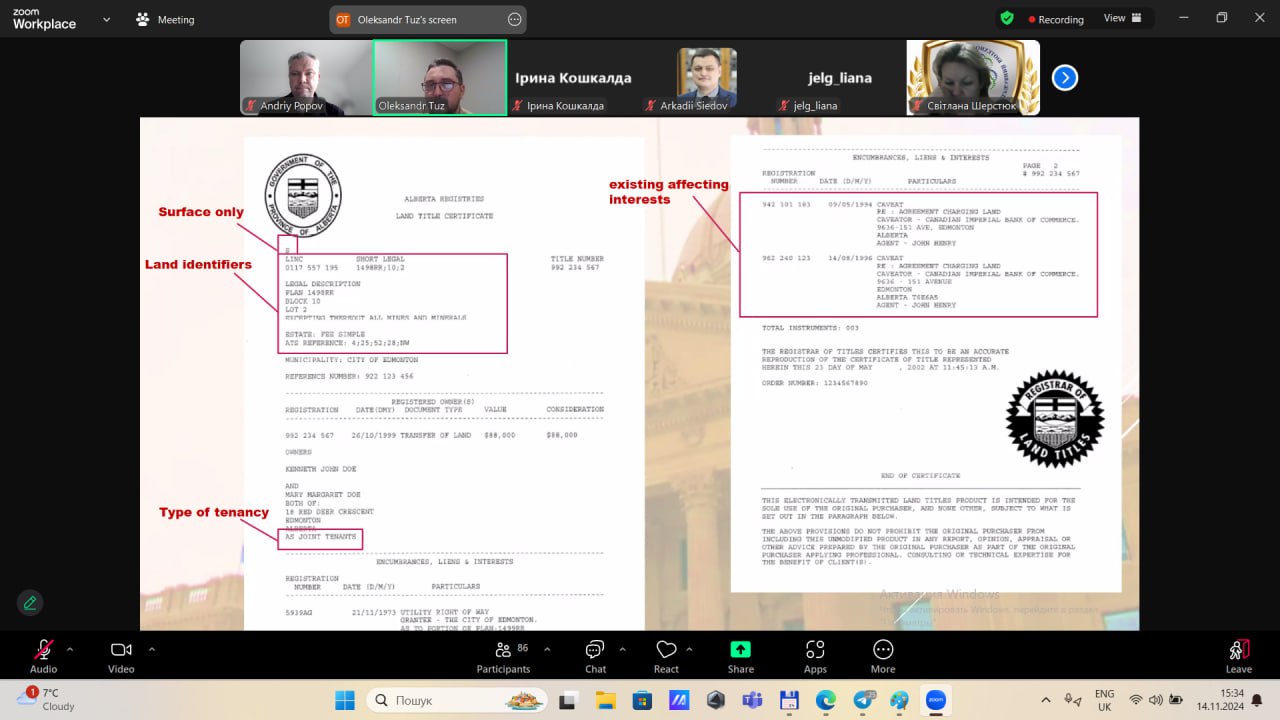Select Ірина Кошкалда's participant tile

tap(573, 77)
